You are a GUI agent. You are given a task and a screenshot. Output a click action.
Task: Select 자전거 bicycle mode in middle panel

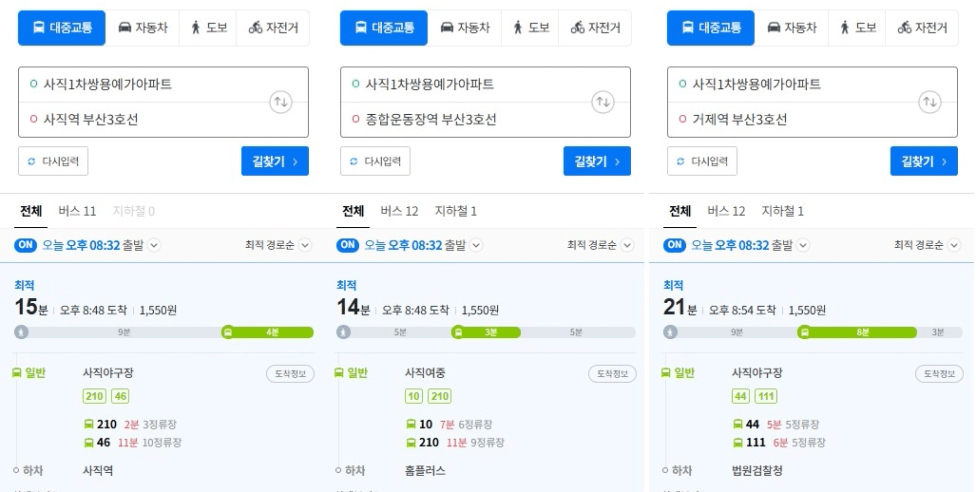pyautogui.click(x=595, y=28)
